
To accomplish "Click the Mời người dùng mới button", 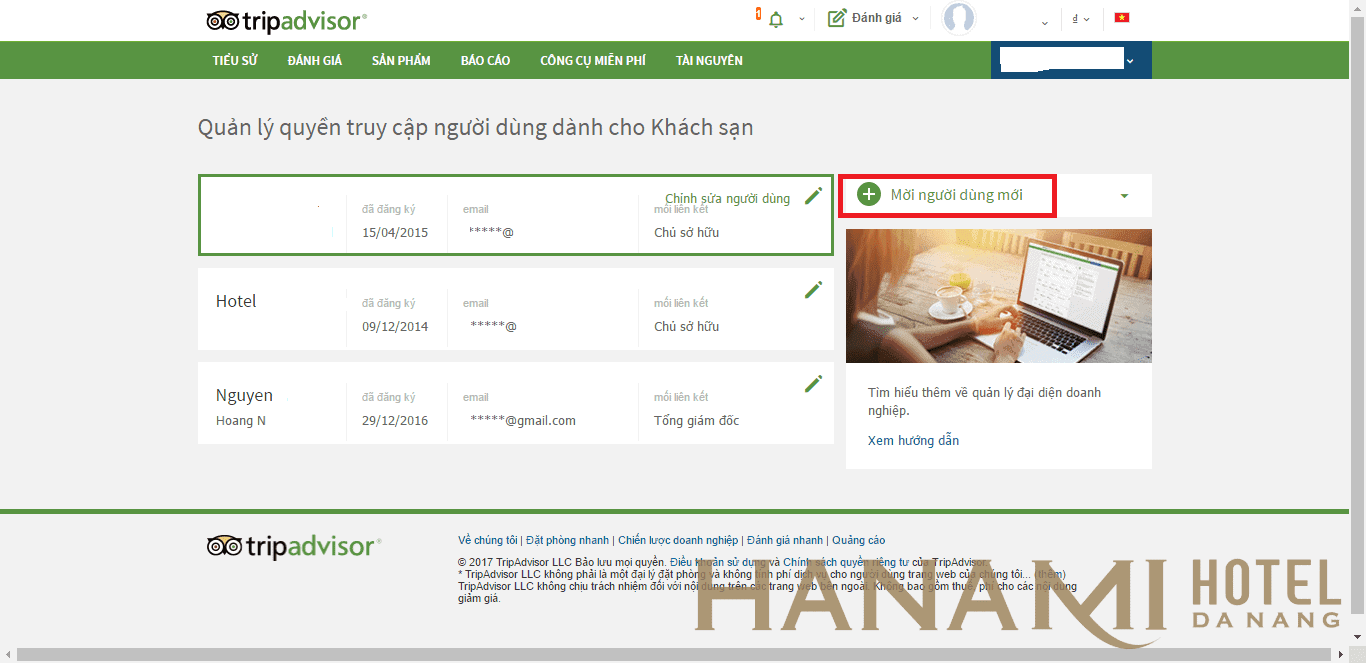I will click(946, 196).
